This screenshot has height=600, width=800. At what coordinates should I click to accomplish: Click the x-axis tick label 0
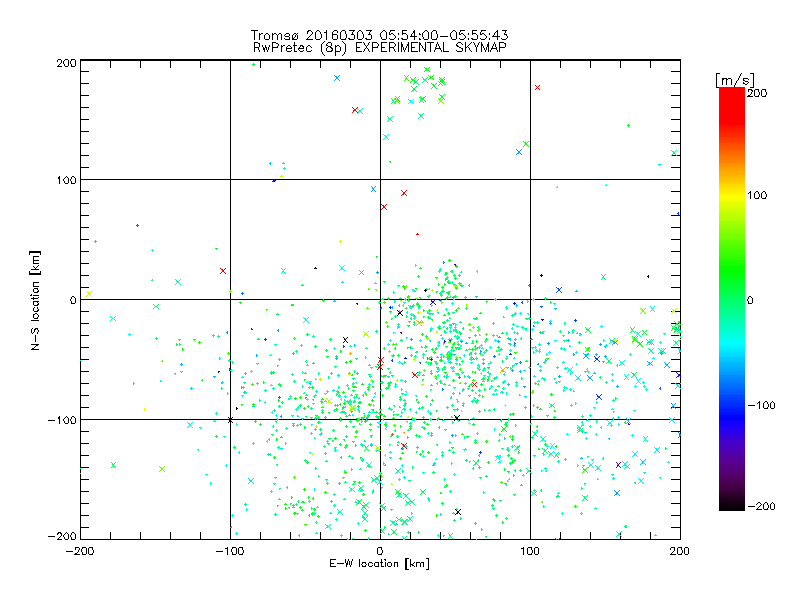(x=380, y=551)
